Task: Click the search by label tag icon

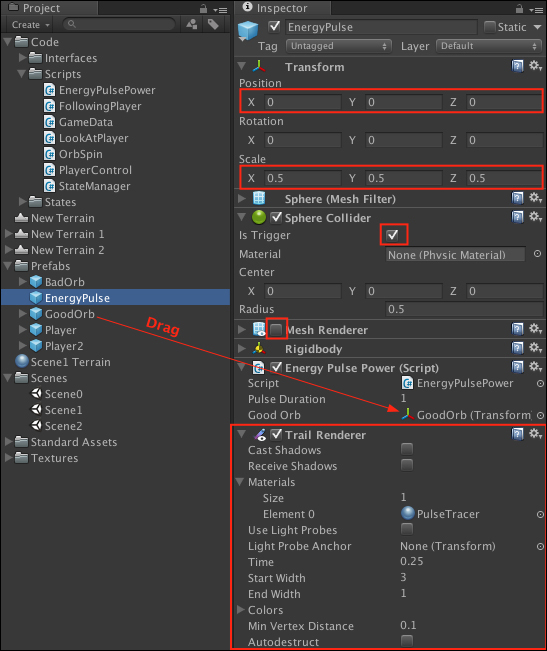Action: pos(213,24)
